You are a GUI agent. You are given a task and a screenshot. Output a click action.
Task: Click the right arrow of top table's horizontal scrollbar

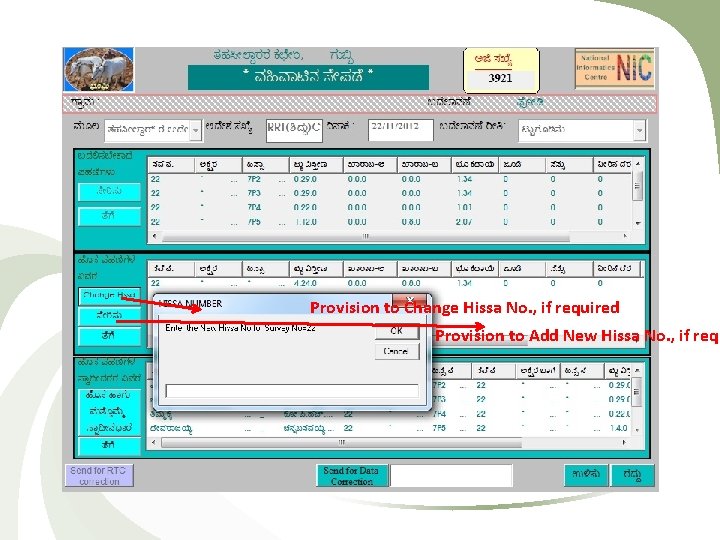625,236
